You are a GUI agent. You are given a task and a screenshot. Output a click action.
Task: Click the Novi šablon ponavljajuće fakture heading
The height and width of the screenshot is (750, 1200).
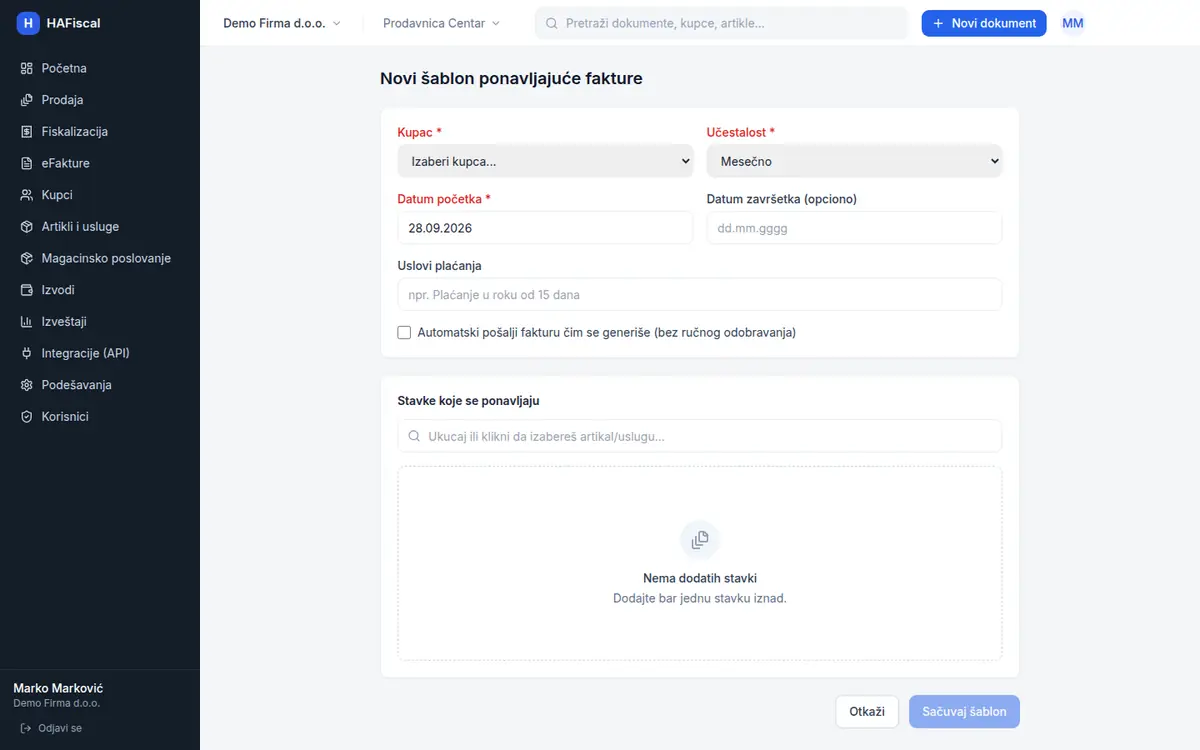511,78
